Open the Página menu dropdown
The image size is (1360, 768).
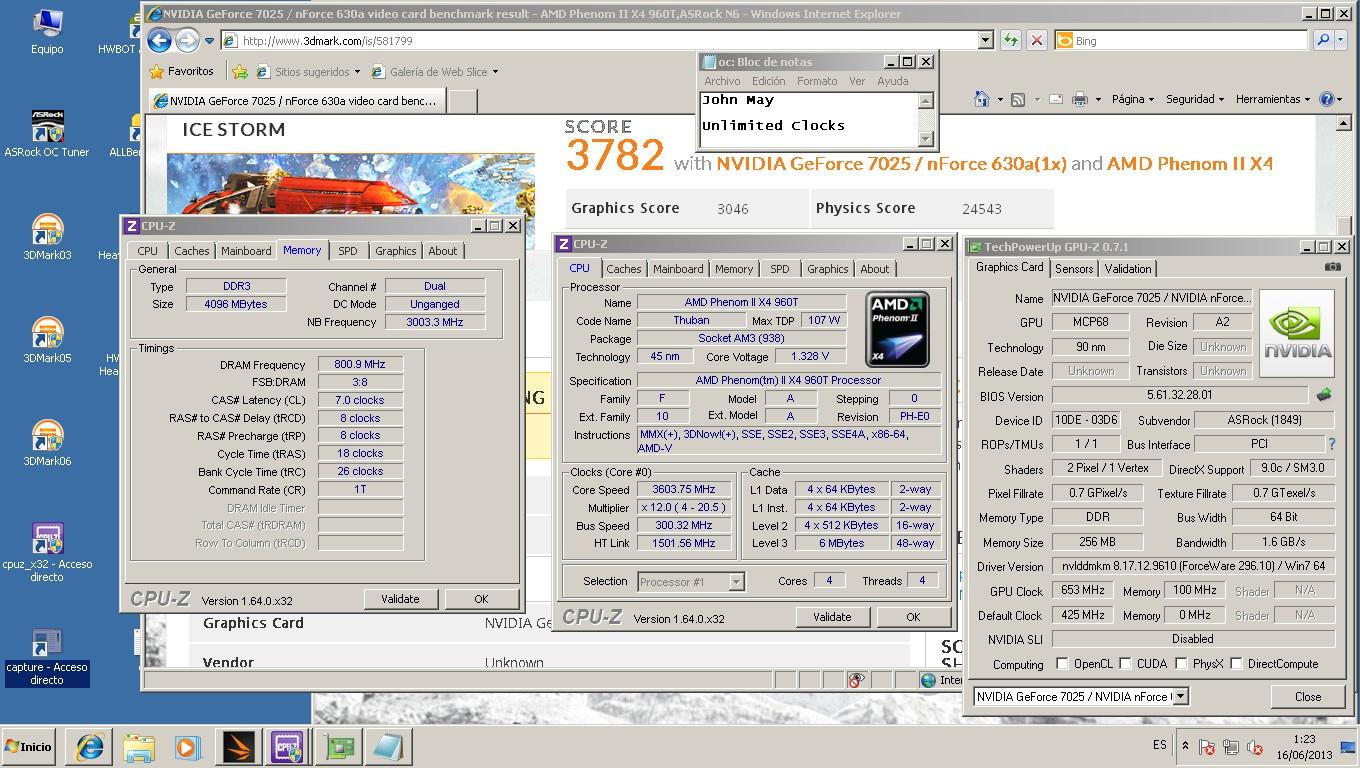tap(1132, 99)
